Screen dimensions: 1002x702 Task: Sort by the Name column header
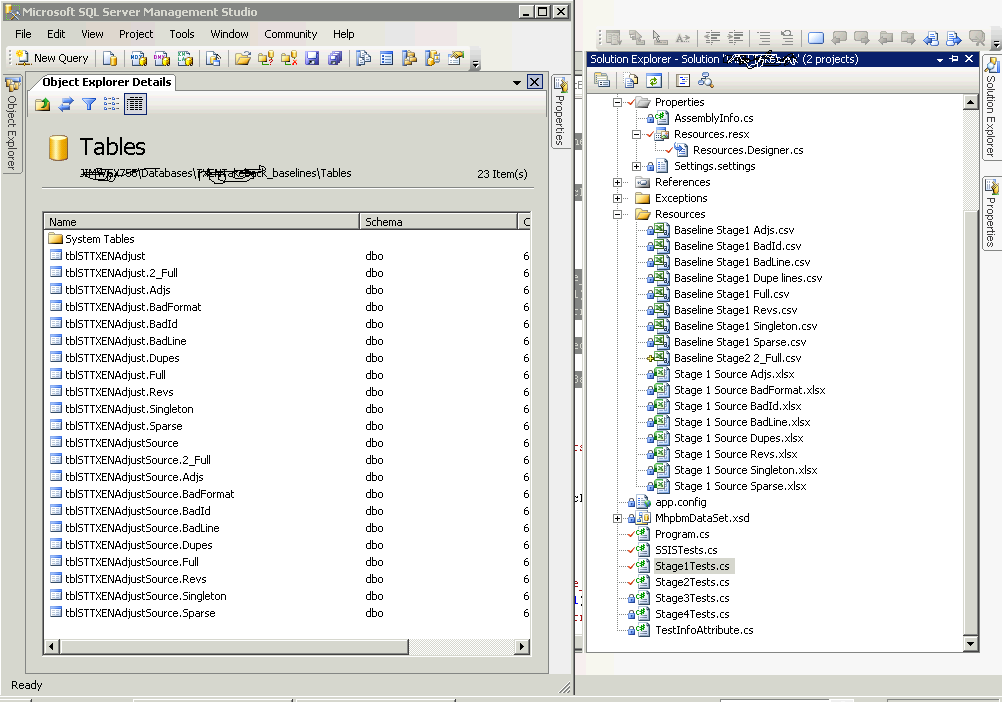(201, 222)
